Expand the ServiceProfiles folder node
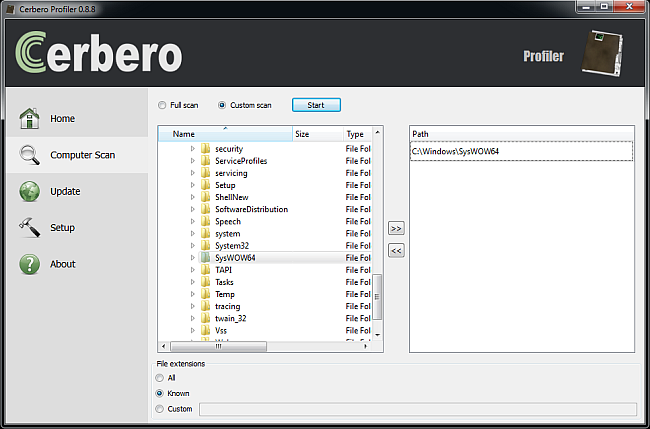Viewport: 650px width, 429px height. [x=193, y=161]
